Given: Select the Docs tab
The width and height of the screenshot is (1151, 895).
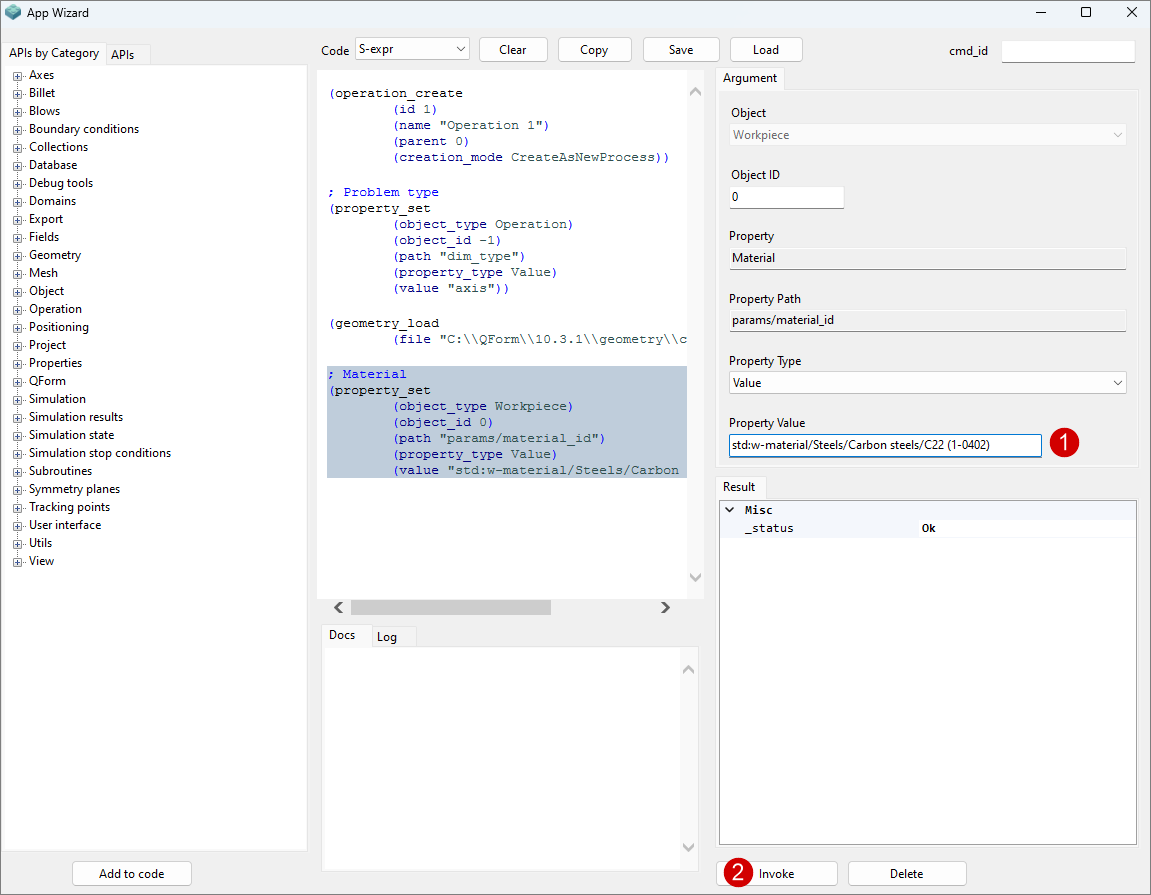Looking at the screenshot, I should [x=342, y=636].
